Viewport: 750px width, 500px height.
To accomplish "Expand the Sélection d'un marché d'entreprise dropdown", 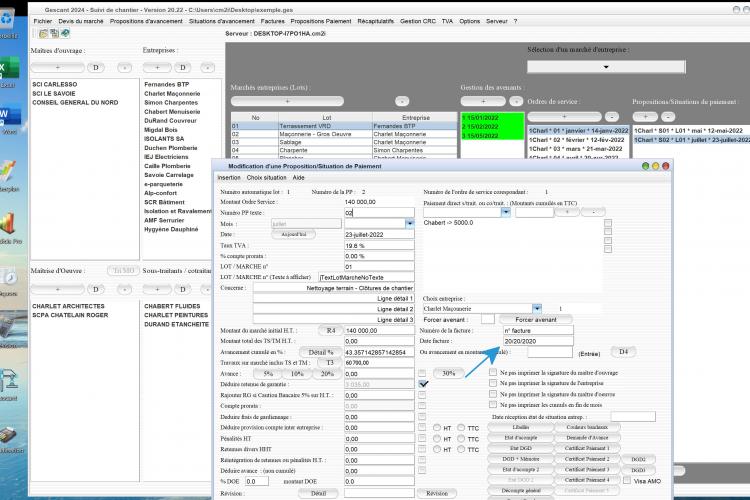I will pos(606,67).
